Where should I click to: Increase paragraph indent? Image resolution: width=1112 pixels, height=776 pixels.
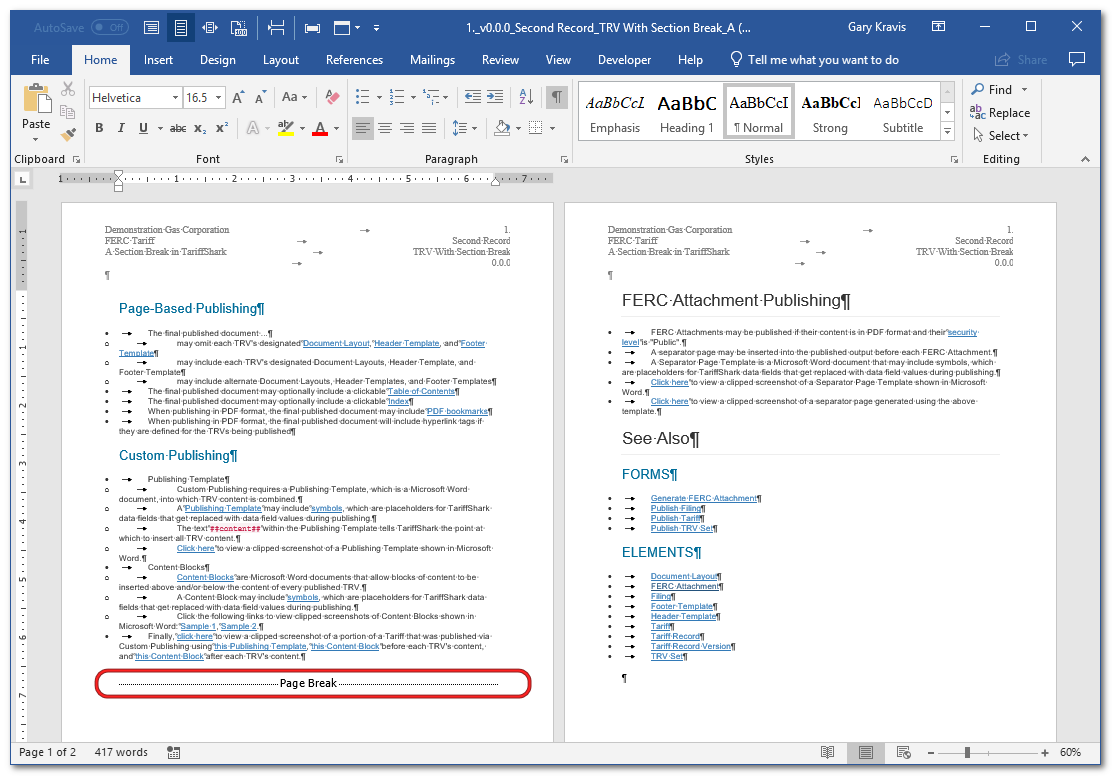495,97
